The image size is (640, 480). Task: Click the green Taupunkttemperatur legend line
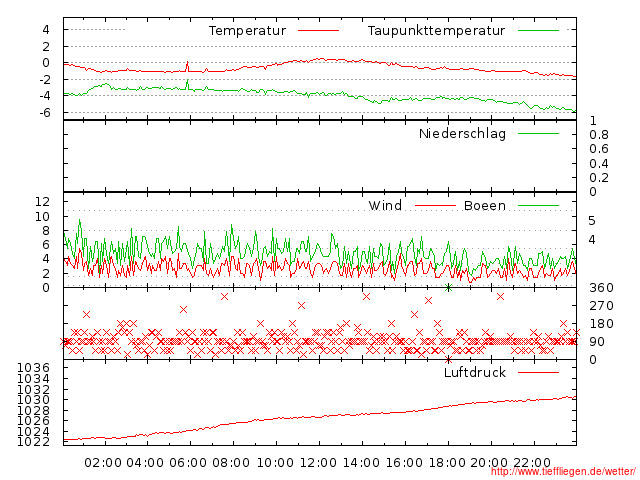pos(538,31)
